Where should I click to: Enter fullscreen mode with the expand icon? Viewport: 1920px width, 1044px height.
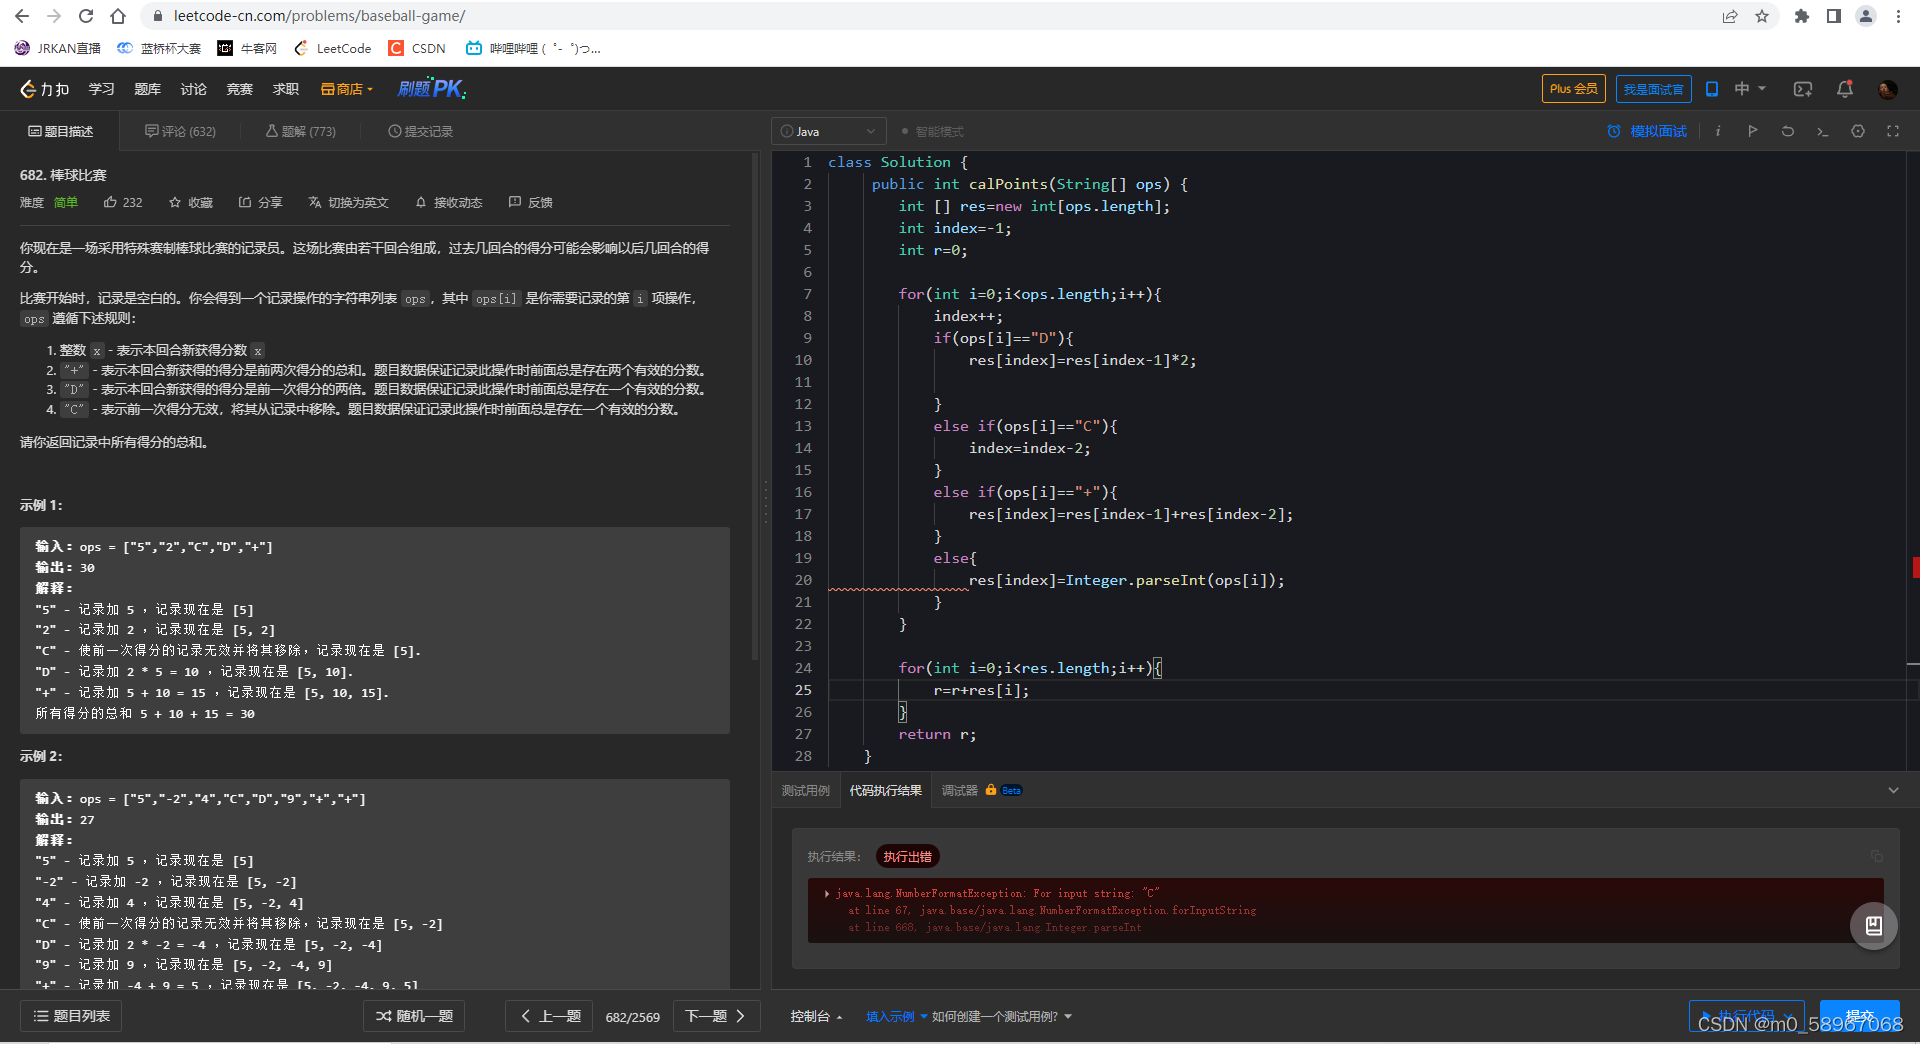(1893, 131)
